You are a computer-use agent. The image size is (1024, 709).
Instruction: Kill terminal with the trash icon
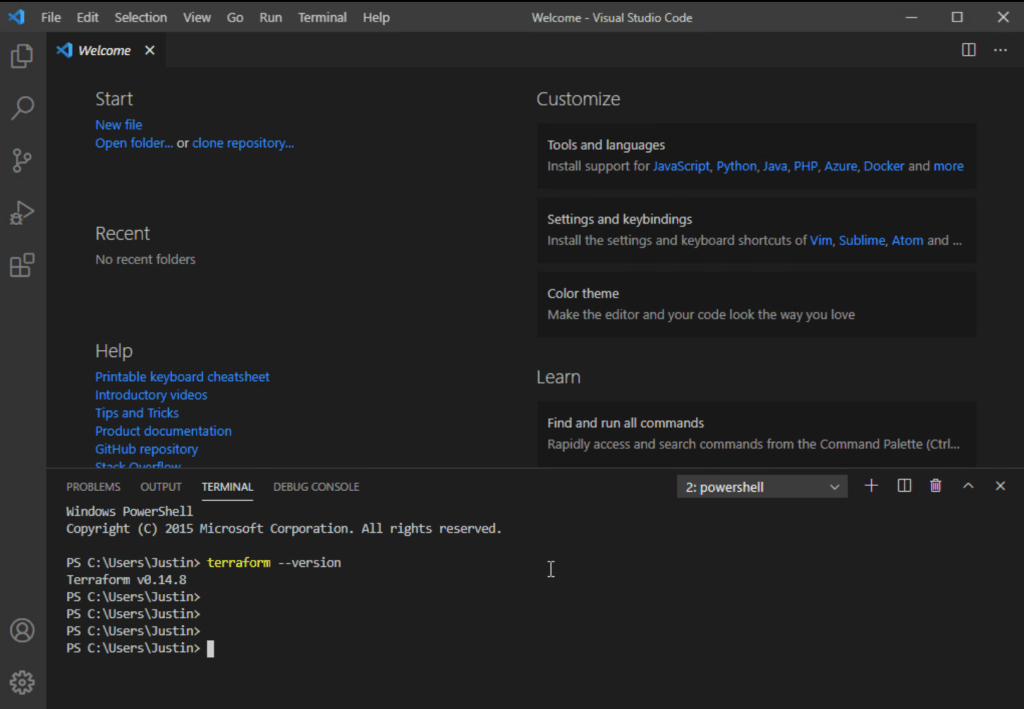[x=936, y=486]
